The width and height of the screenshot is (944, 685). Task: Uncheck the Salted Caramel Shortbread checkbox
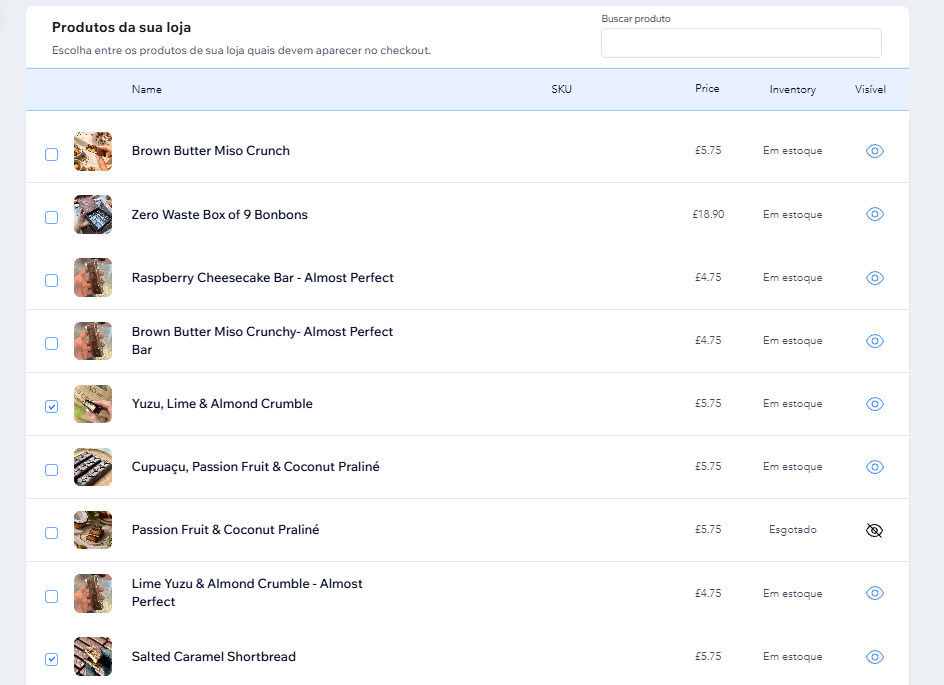[x=52, y=660]
